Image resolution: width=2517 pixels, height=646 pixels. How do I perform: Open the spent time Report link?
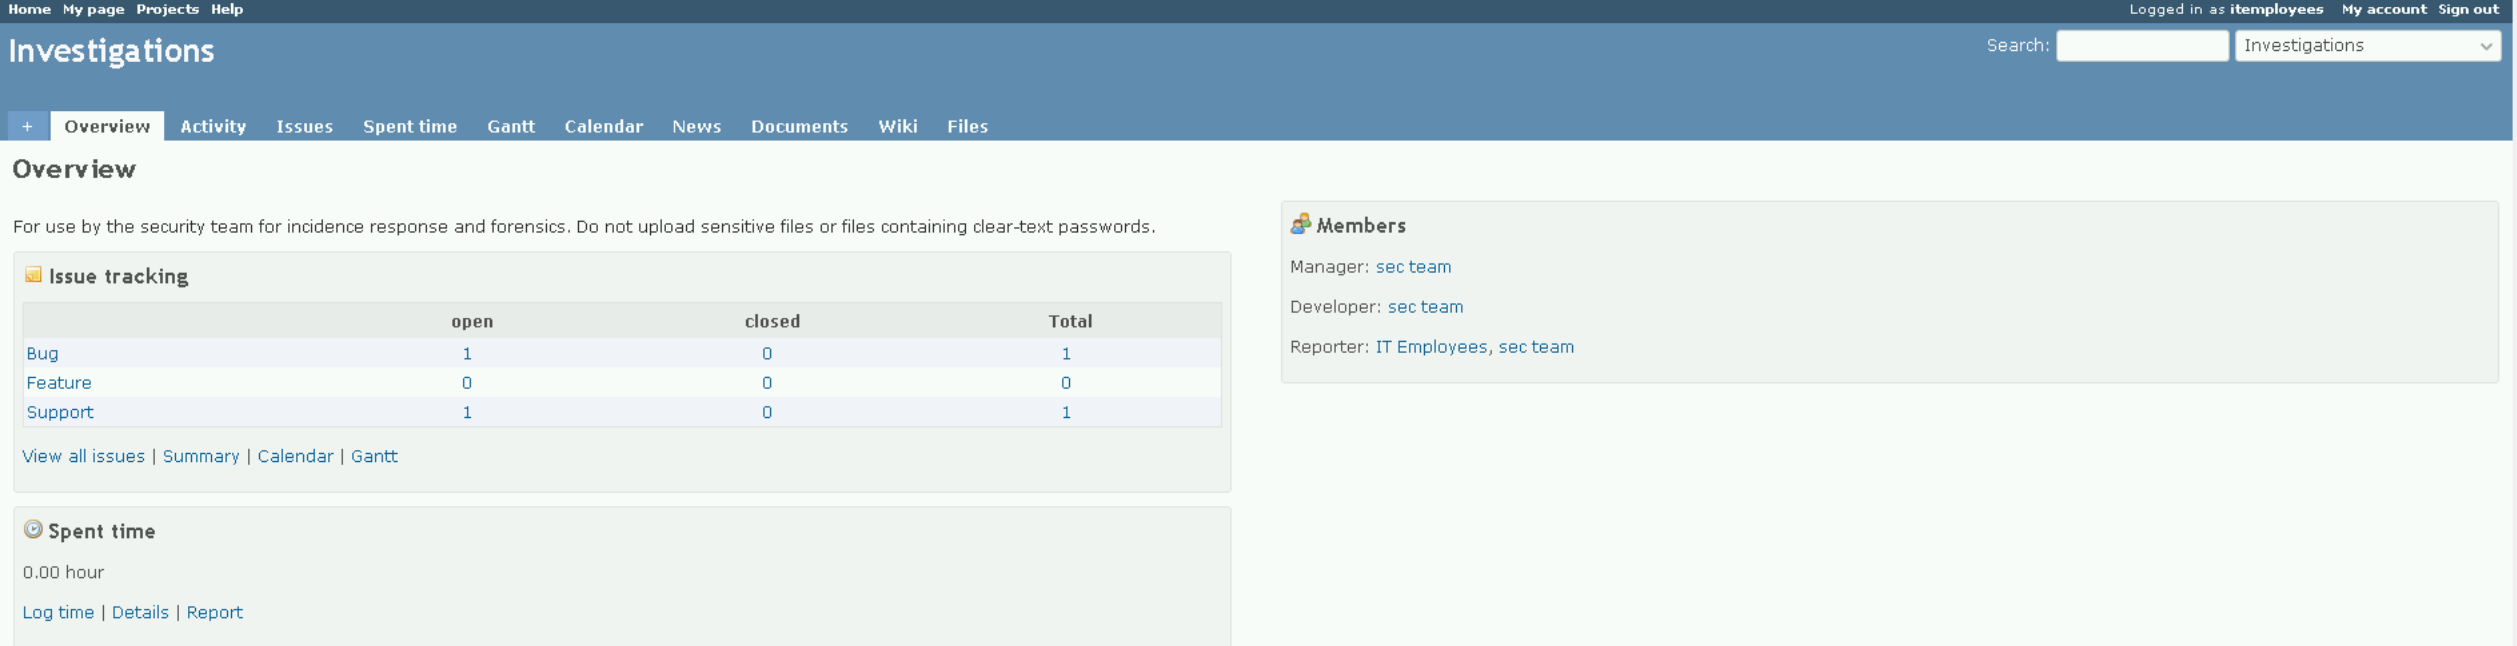point(214,613)
